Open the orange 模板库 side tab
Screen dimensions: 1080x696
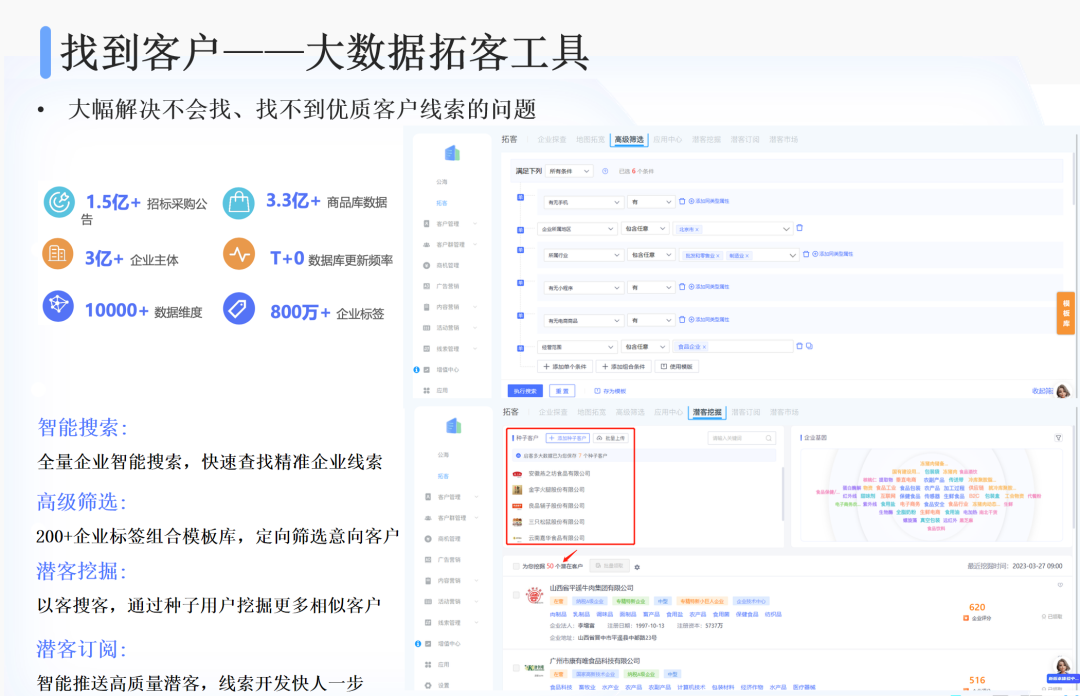1066,312
